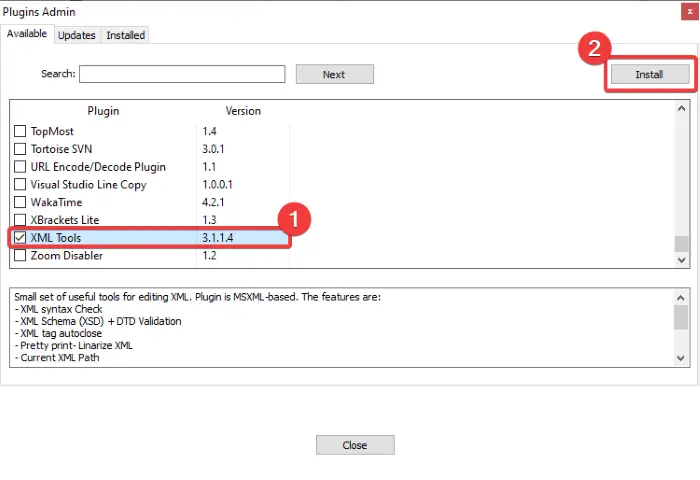Click the 'Small set of useful tools' description line
The height and width of the screenshot is (480, 700).
coord(197,297)
